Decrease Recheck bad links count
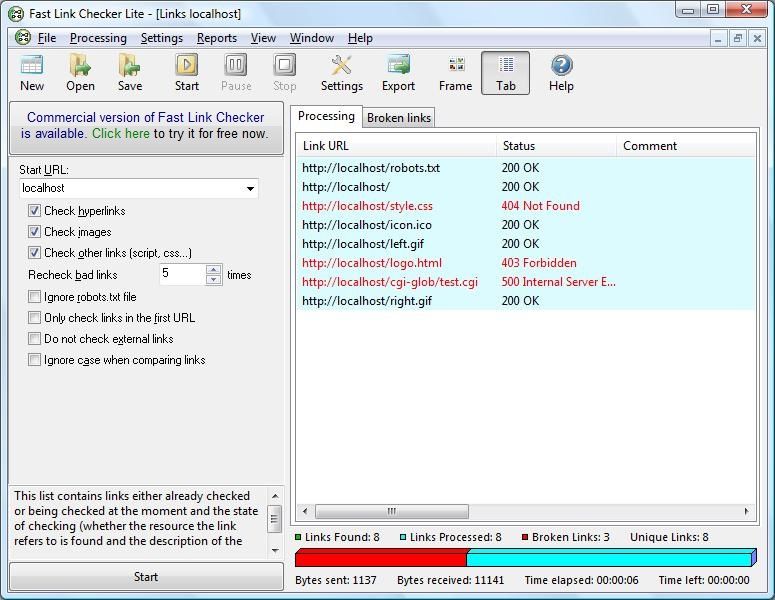This screenshot has height=600, width=775. tap(214, 280)
